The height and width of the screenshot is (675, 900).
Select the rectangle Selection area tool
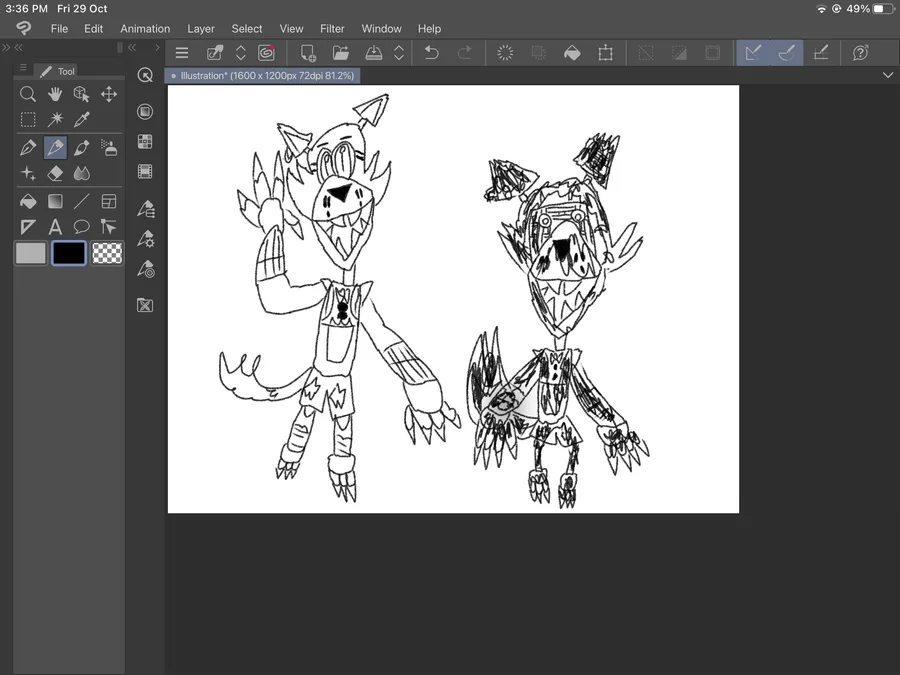[x=28, y=119]
